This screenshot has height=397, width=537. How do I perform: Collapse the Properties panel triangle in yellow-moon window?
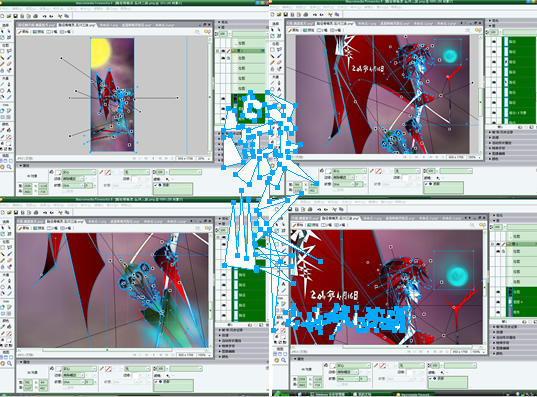pos(21,165)
